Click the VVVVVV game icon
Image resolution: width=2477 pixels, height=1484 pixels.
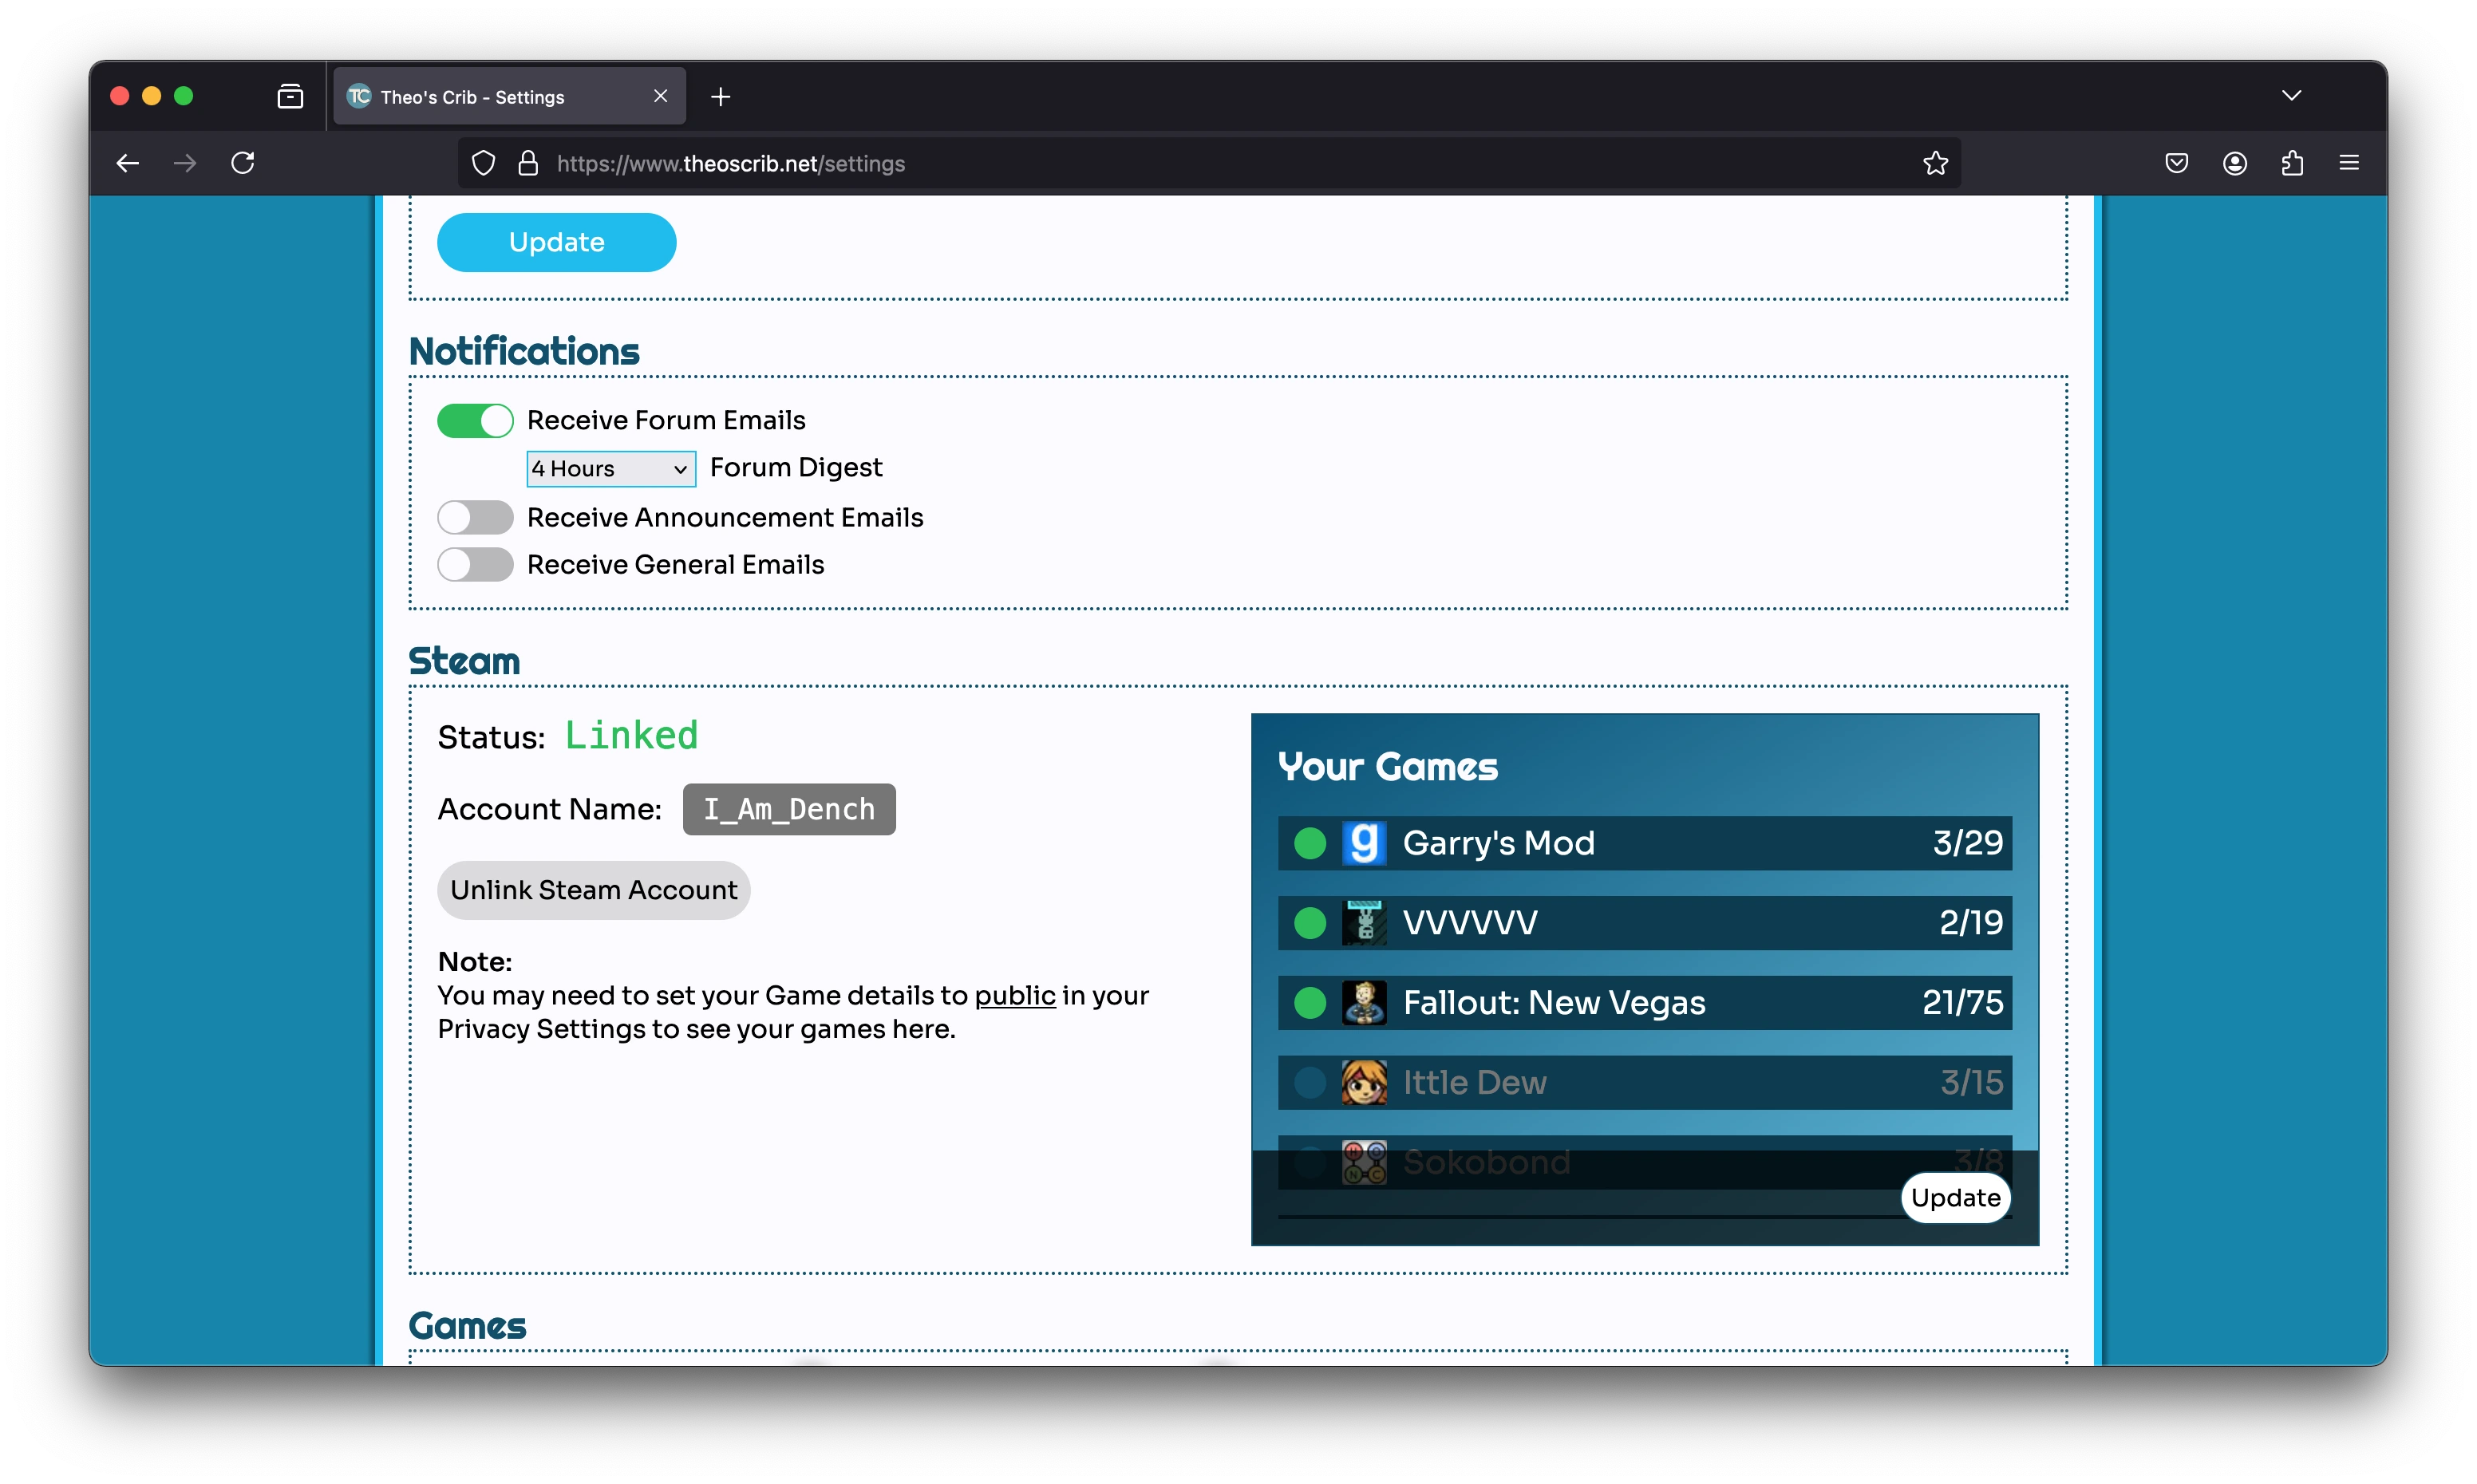click(1363, 922)
